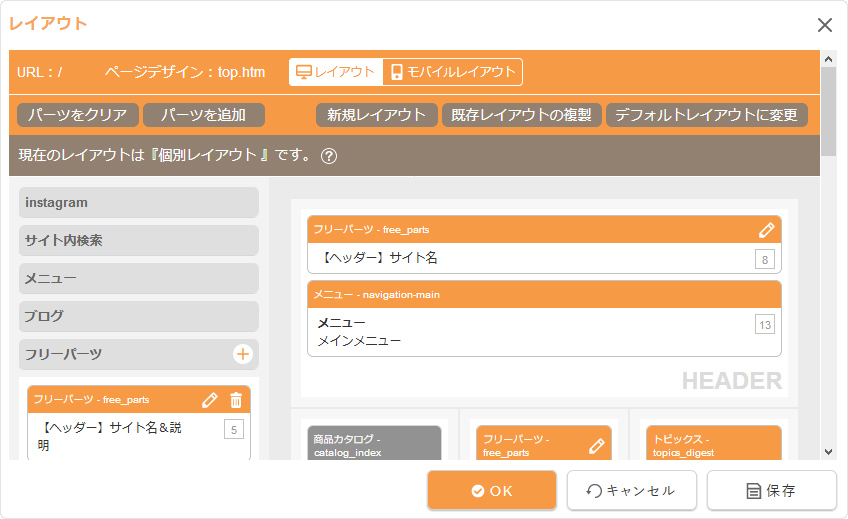
Task: Expand the サイト内検索 parts category
Action: 138,241
